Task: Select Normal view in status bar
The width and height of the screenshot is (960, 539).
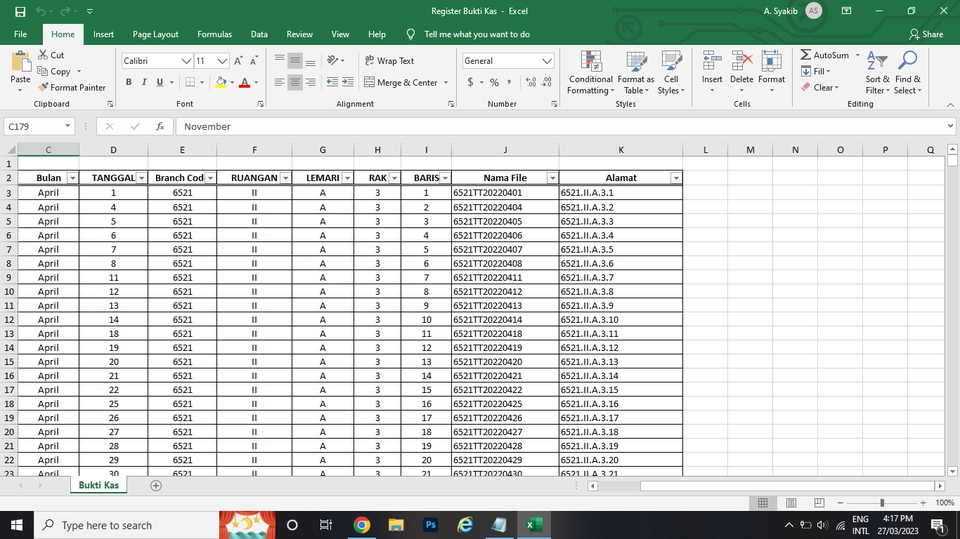Action: click(763, 503)
